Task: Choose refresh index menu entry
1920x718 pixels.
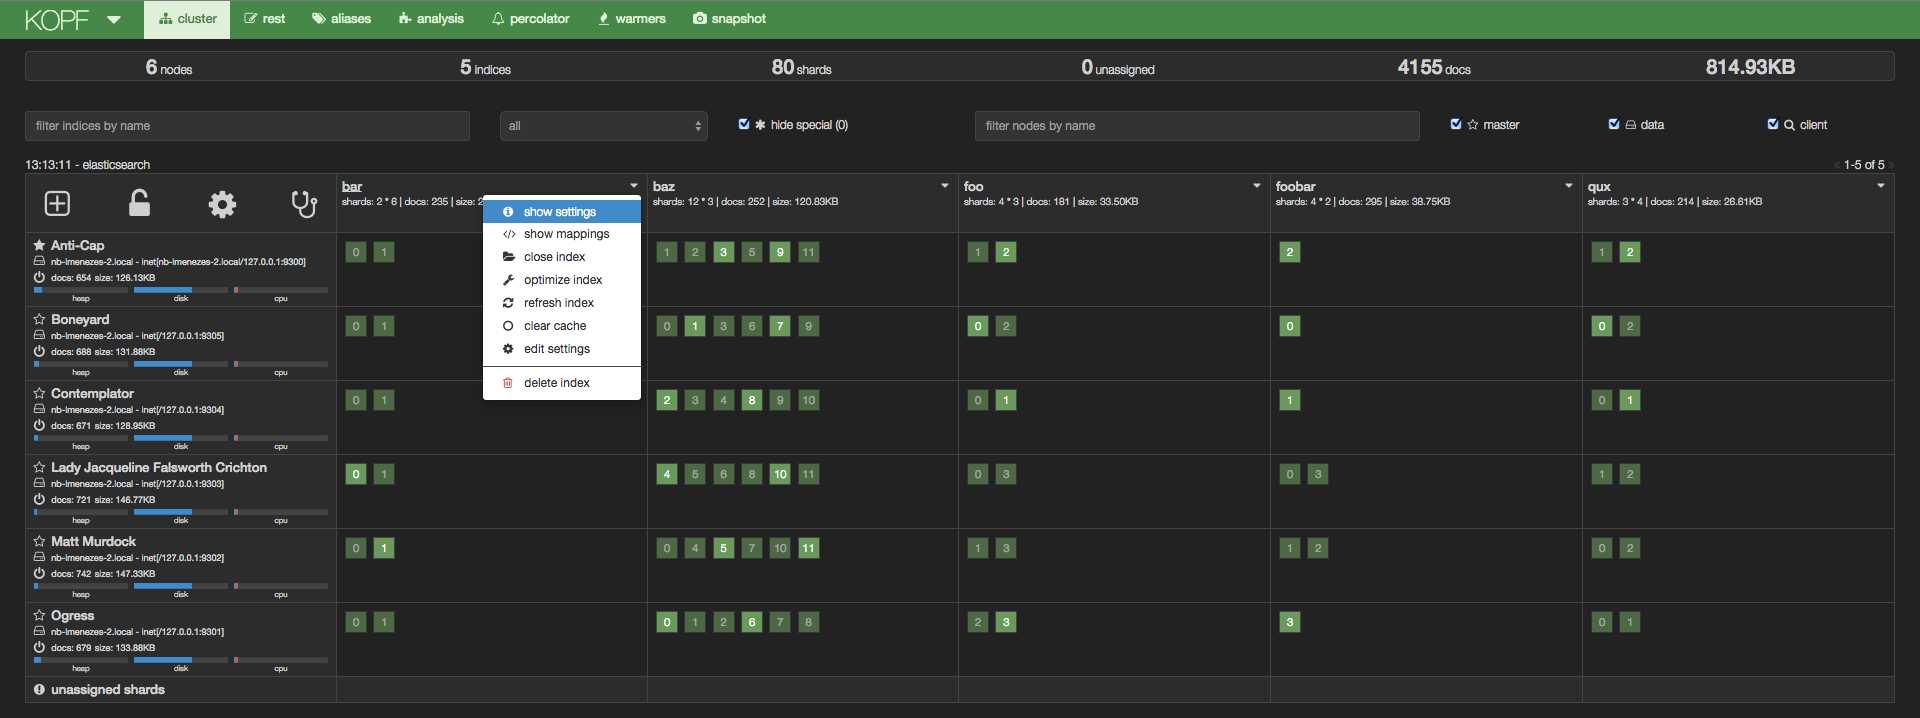Action: point(562,303)
